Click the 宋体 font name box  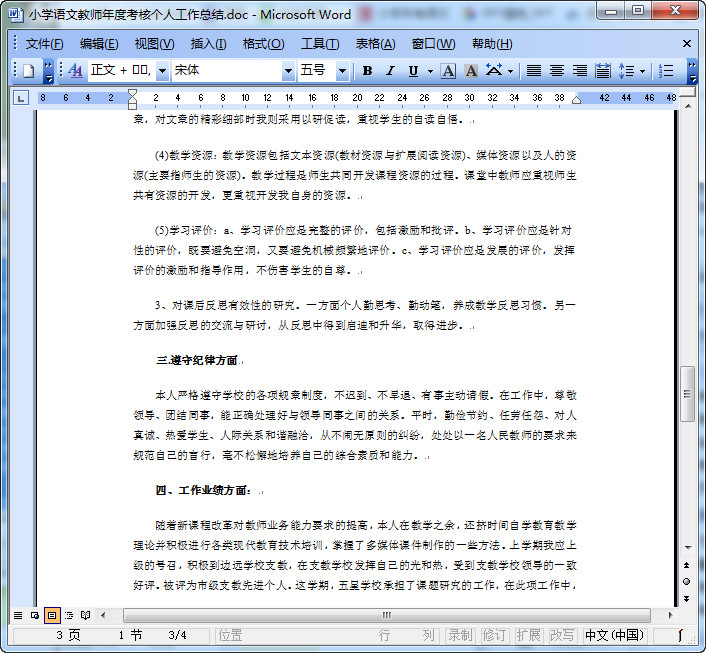pyautogui.click(x=227, y=71)
